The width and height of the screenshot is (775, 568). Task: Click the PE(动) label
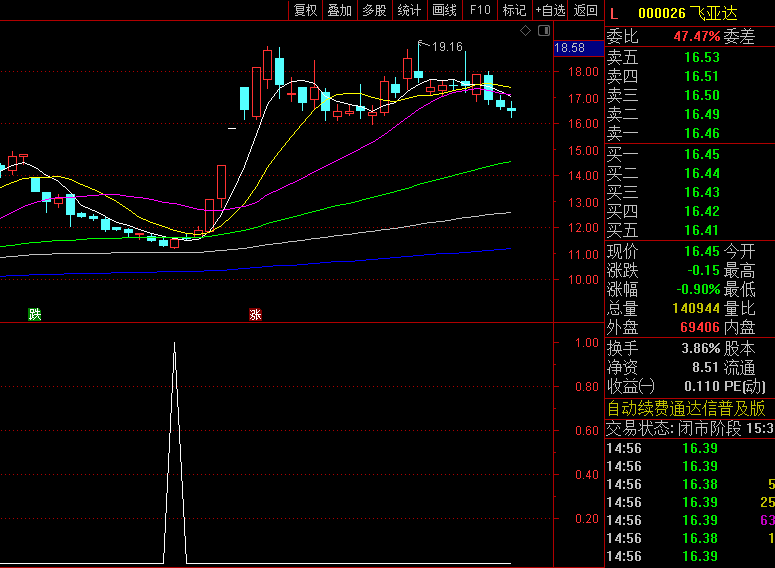pos(744,386)
